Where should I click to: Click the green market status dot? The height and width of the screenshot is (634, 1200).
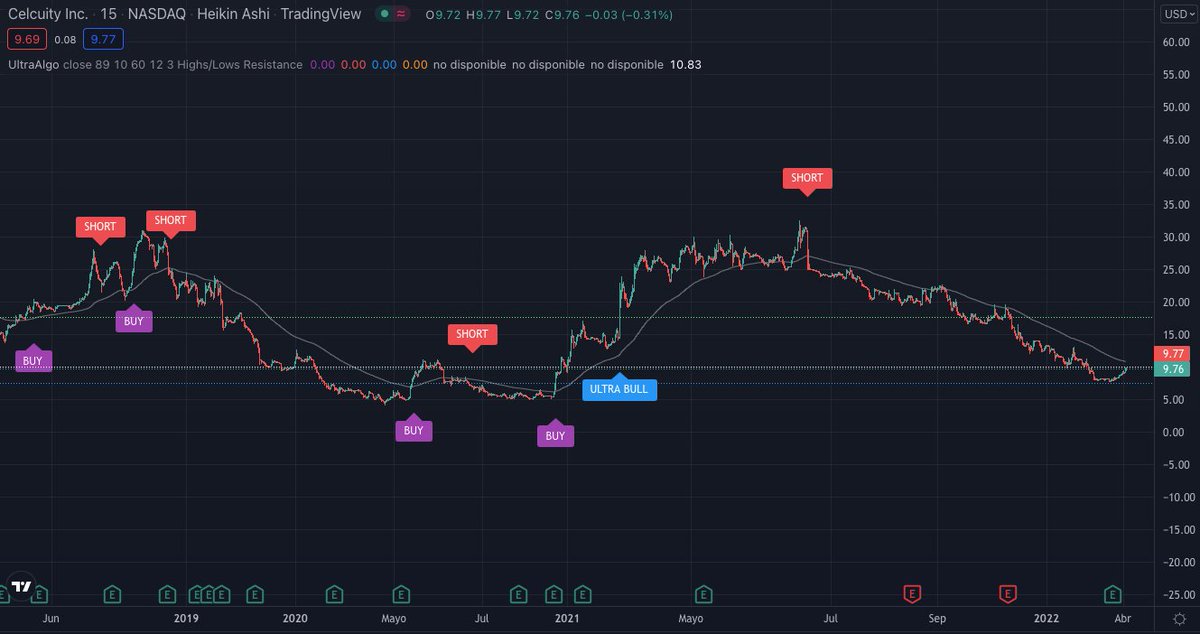pos(384,15)
